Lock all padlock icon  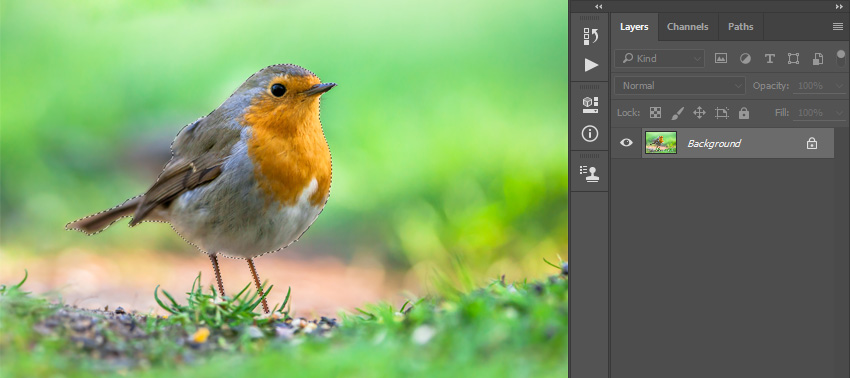tap(744, 113)
